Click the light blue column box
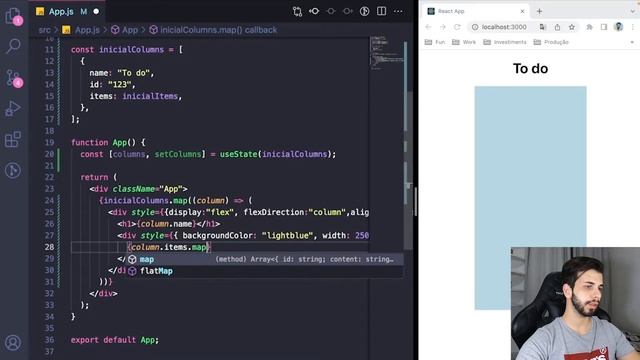This screenshot has width=640, height=360. pyautogui.click(x=530, y=198)
